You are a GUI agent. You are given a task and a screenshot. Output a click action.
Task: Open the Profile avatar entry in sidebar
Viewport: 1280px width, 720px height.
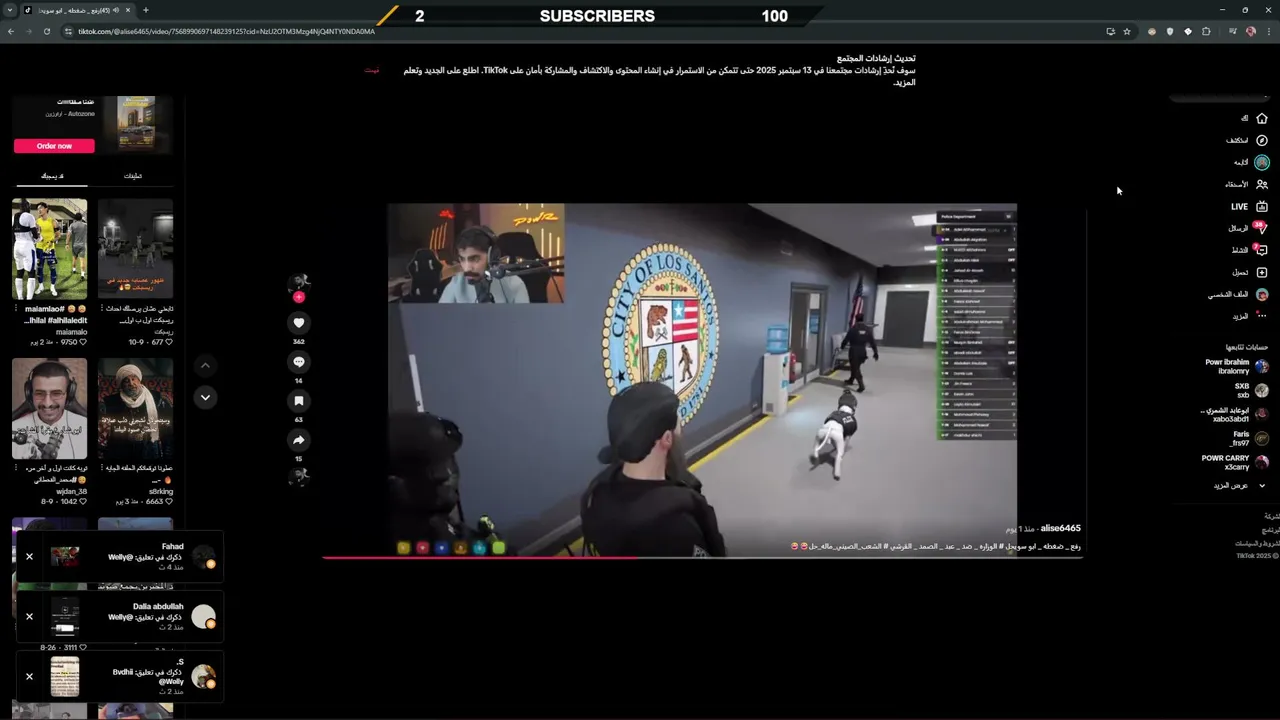tap(1262, 294)
